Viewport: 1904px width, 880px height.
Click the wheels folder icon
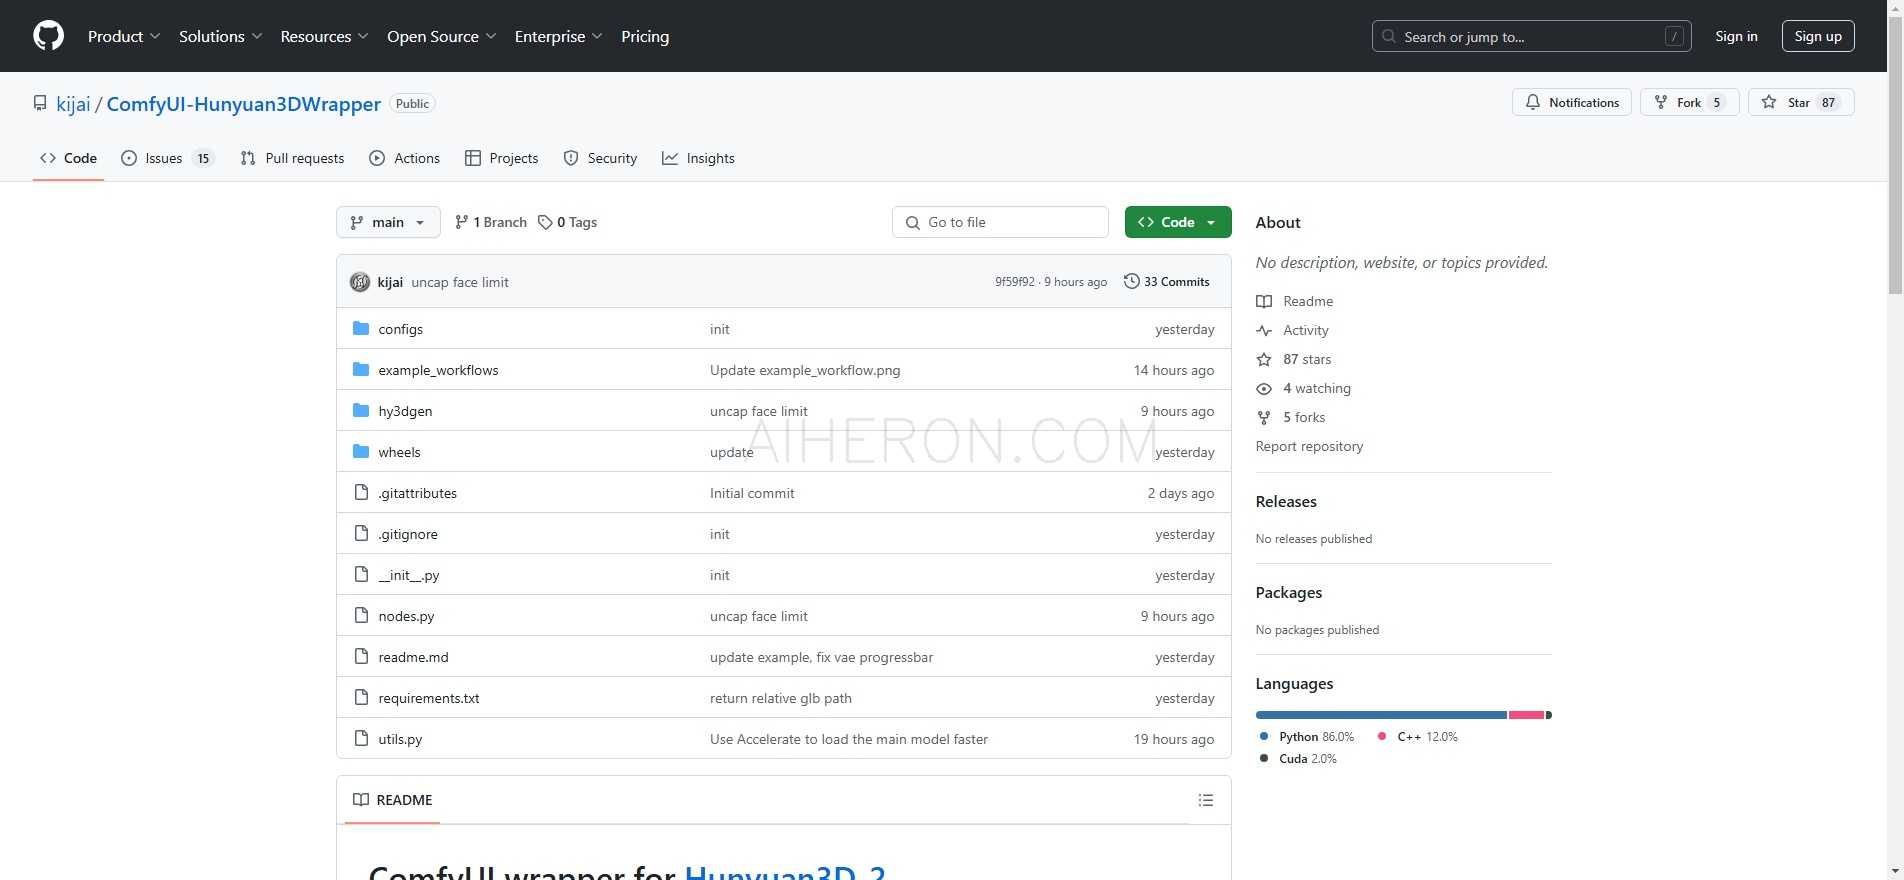tap(361, 451)
